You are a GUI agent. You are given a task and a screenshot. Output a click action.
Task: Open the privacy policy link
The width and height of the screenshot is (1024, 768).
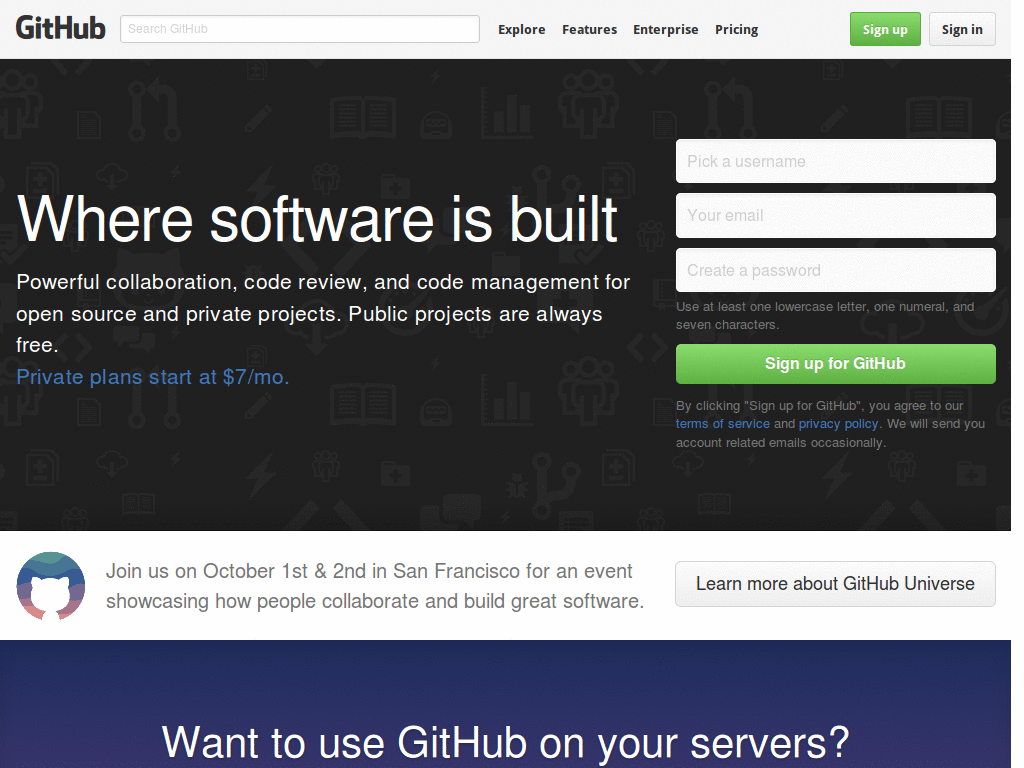pos(838,423)
